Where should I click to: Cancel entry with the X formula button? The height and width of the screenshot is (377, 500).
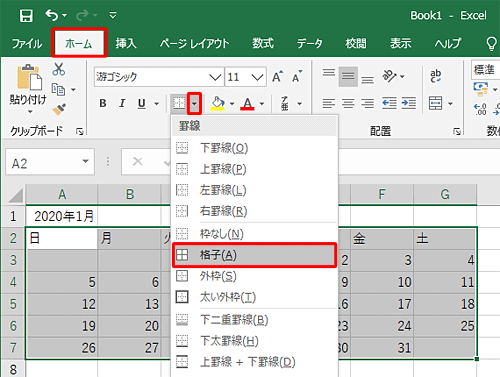(x=137, y=162)
